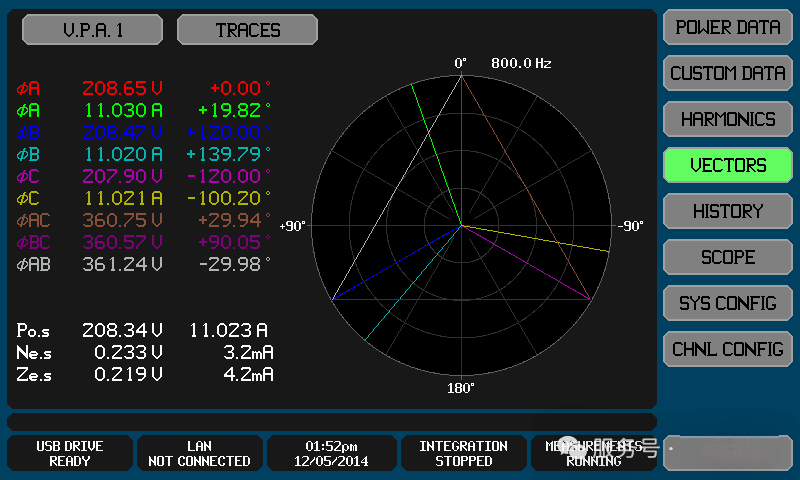Image resolution: width=800 pixels, height=480 pixels.
Task: Tap the LAN NOT CONNECTED status box
Action: pos(199,453)
